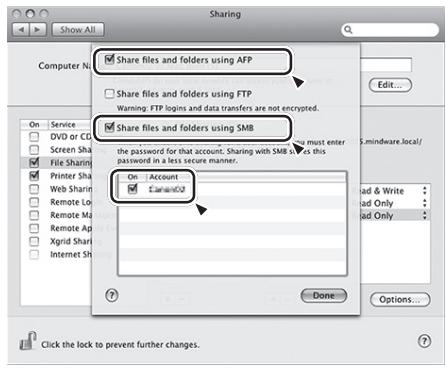Enable the Screen Sharing checkbox
This screenshot has height=368, width=446.
pyautogui.click(x=34, y=149)
